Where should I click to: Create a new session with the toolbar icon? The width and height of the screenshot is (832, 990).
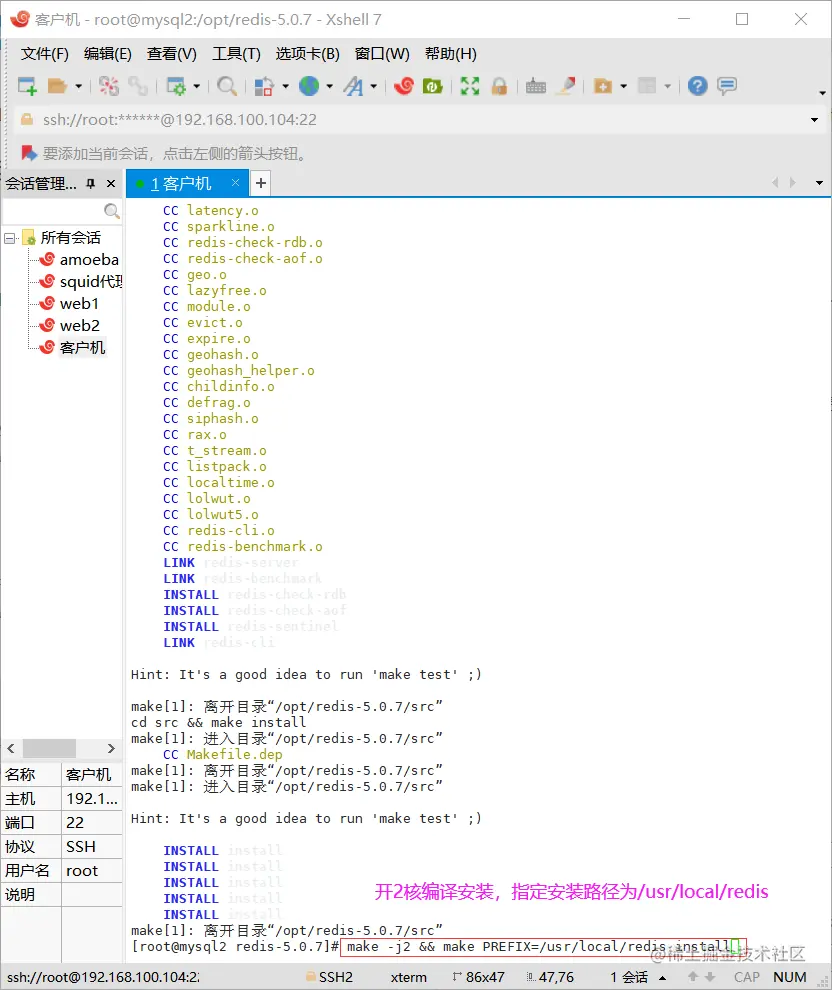pyautogui.click(x=27, y=86)
